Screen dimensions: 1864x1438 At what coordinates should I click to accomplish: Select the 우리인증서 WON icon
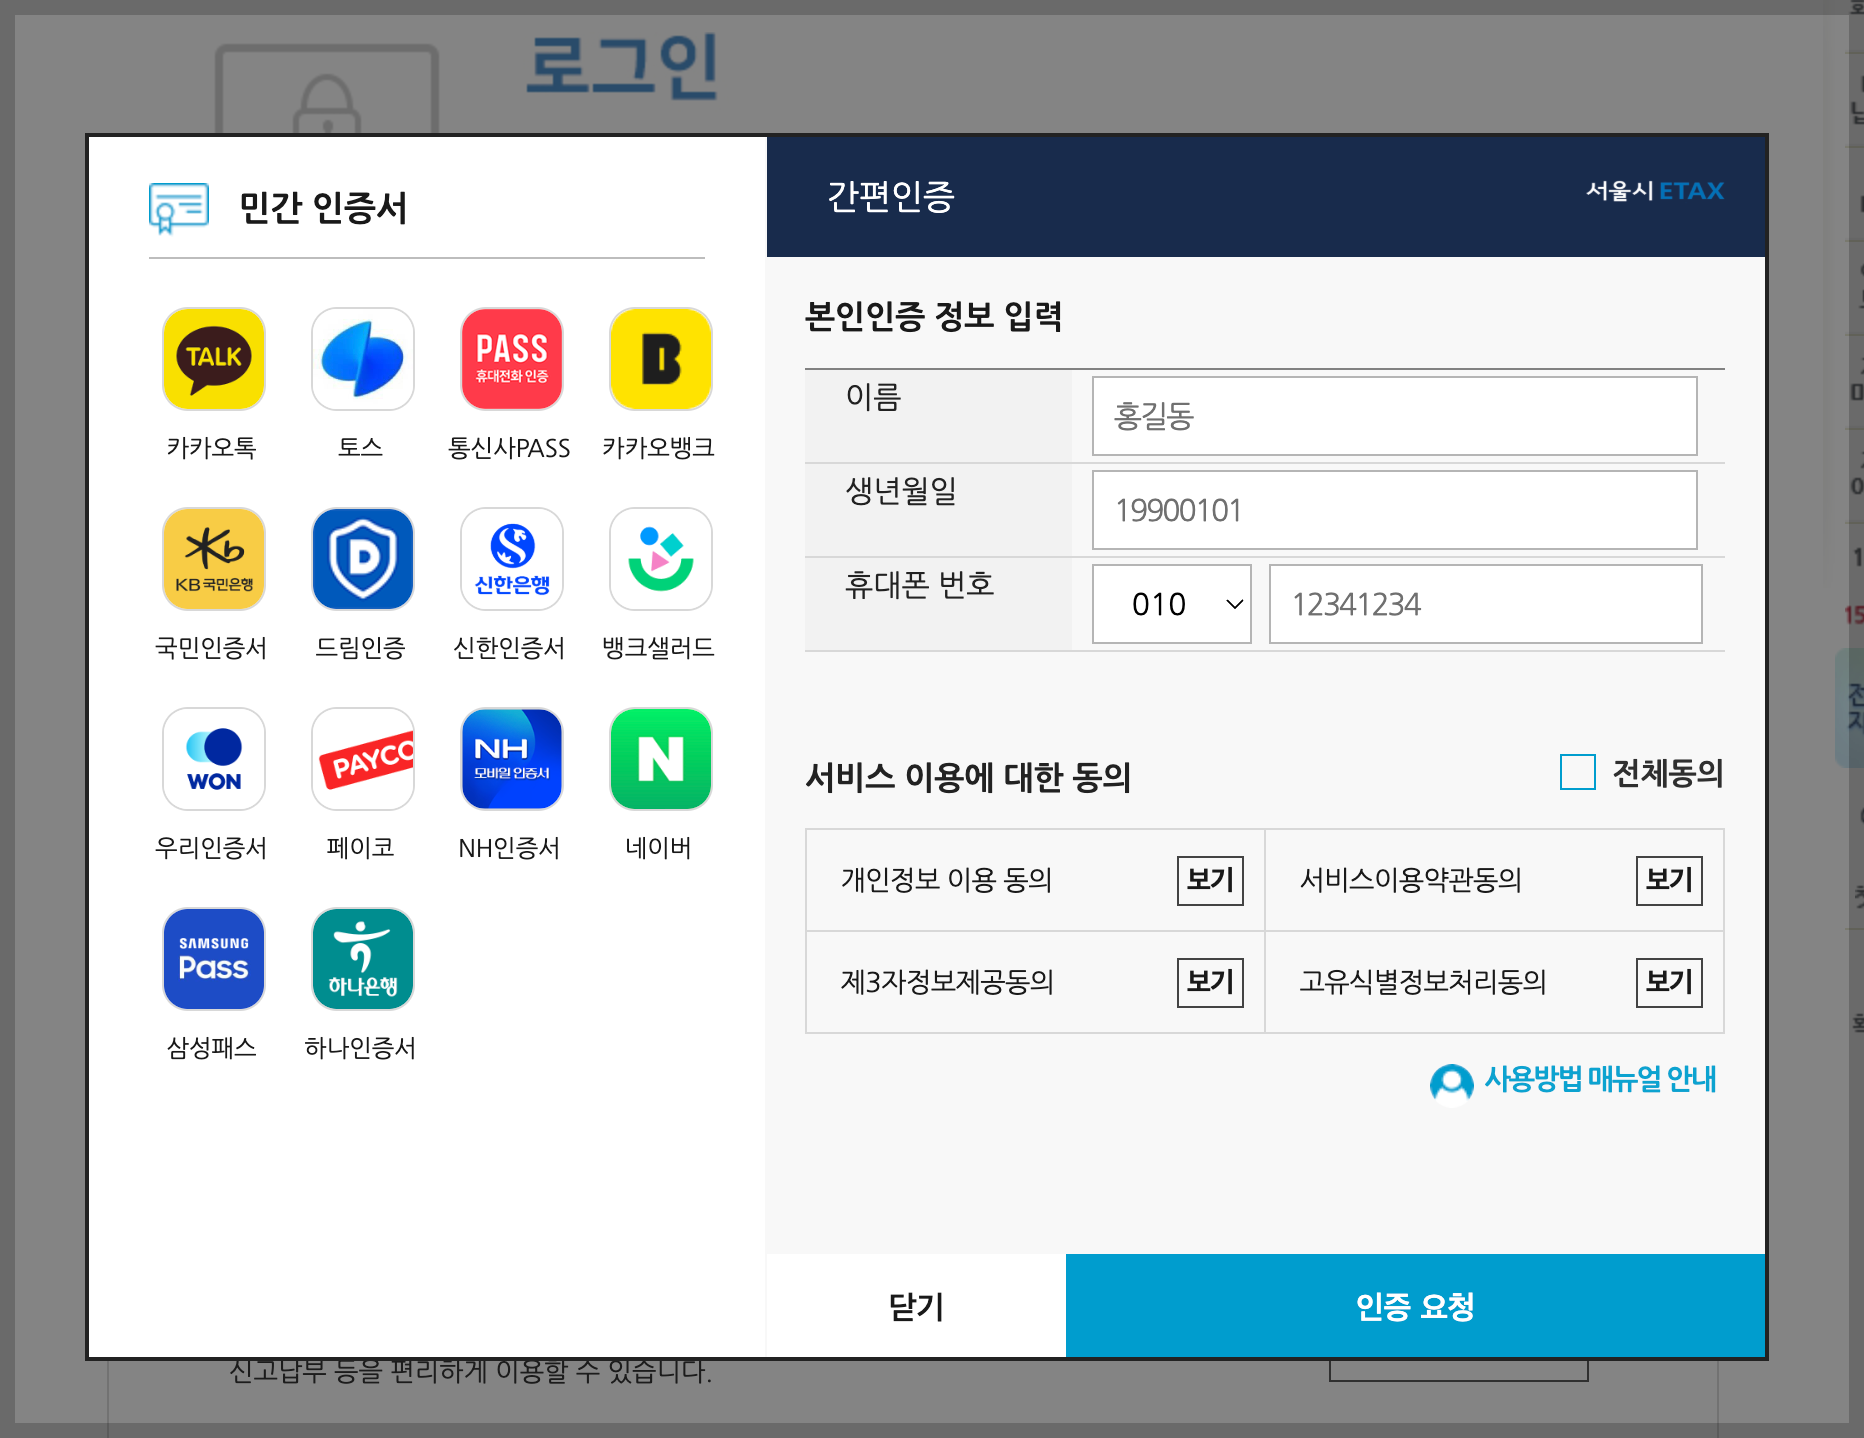pos(213,759)
